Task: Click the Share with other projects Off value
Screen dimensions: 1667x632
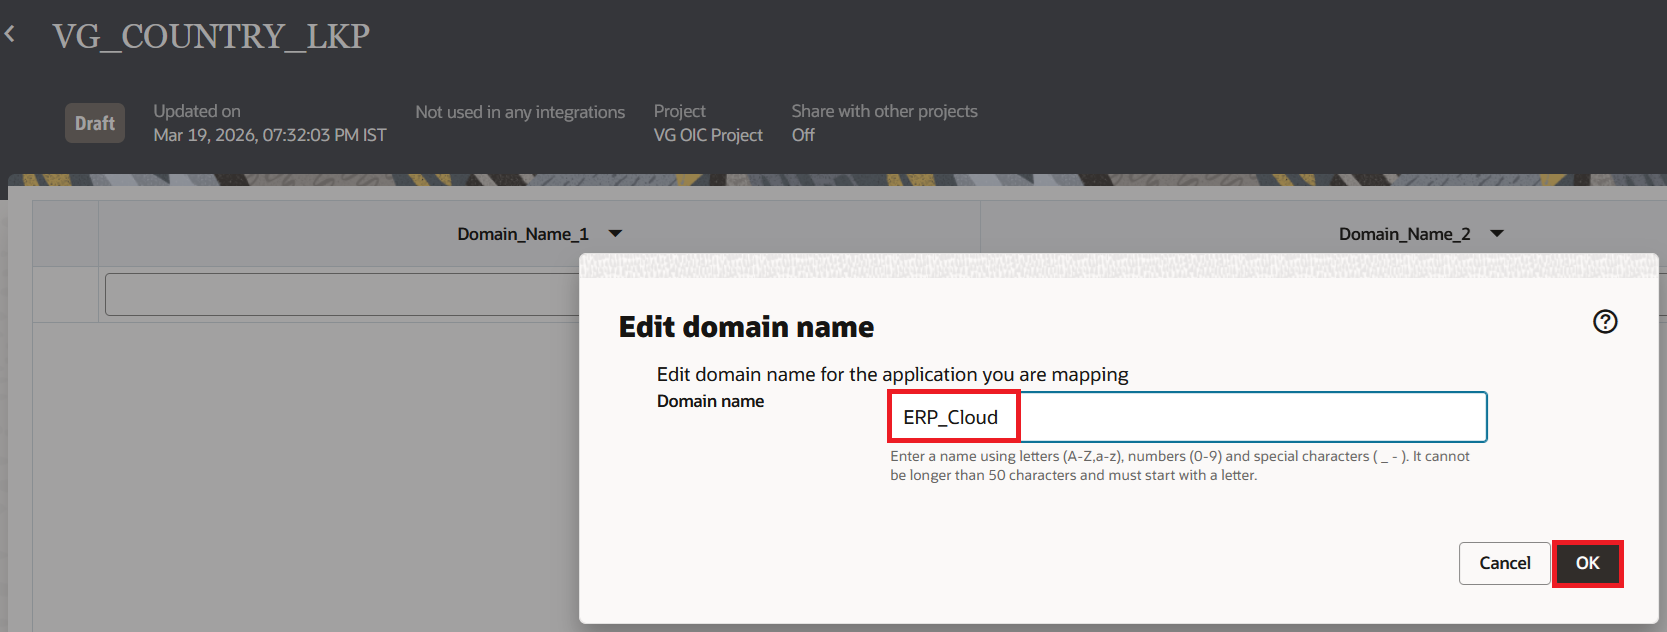Action: coord(803,135)
